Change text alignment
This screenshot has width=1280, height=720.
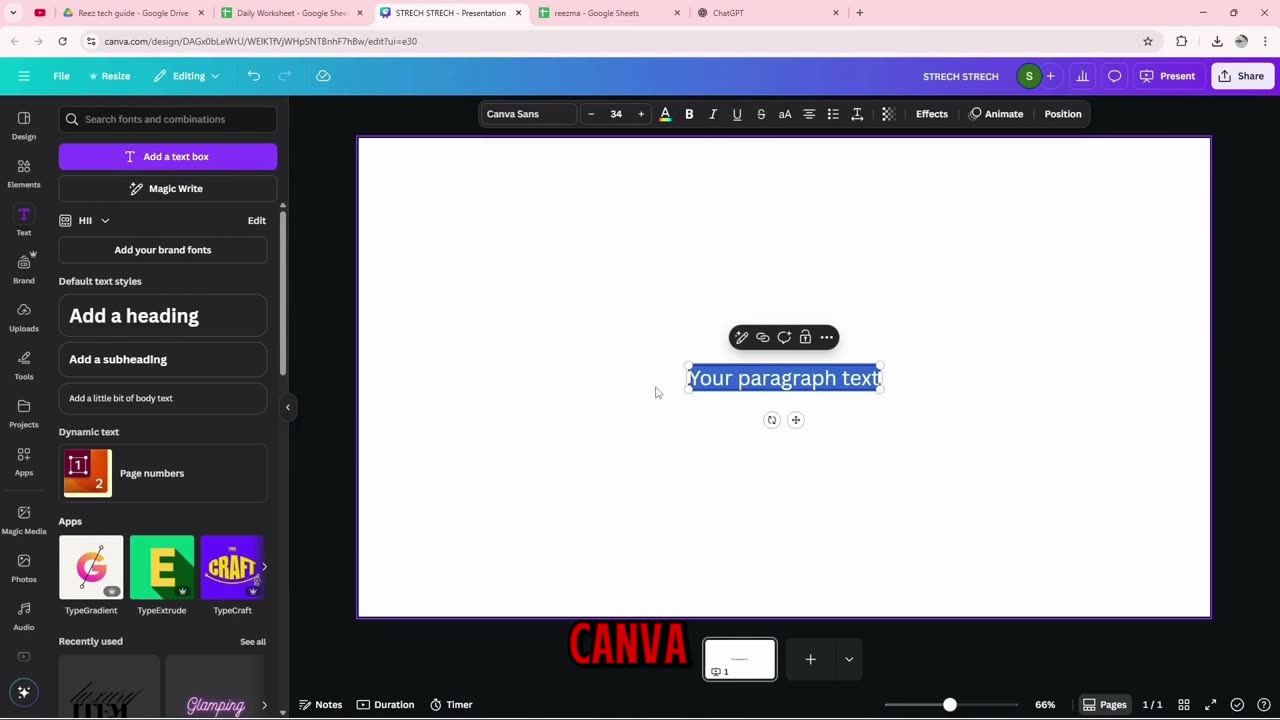[809, 114]
